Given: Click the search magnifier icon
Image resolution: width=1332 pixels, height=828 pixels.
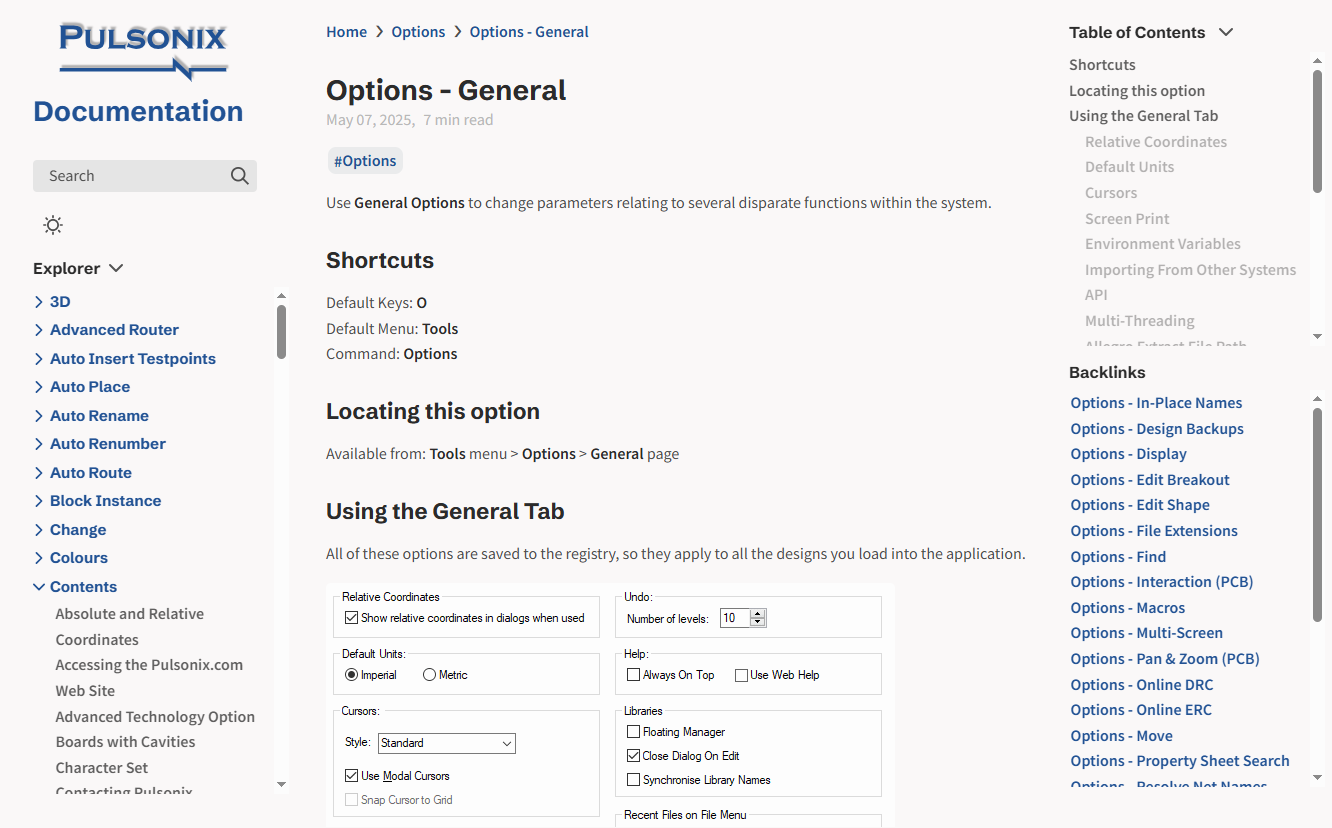Looking at the screenshot, I should (x=240, y=176).
